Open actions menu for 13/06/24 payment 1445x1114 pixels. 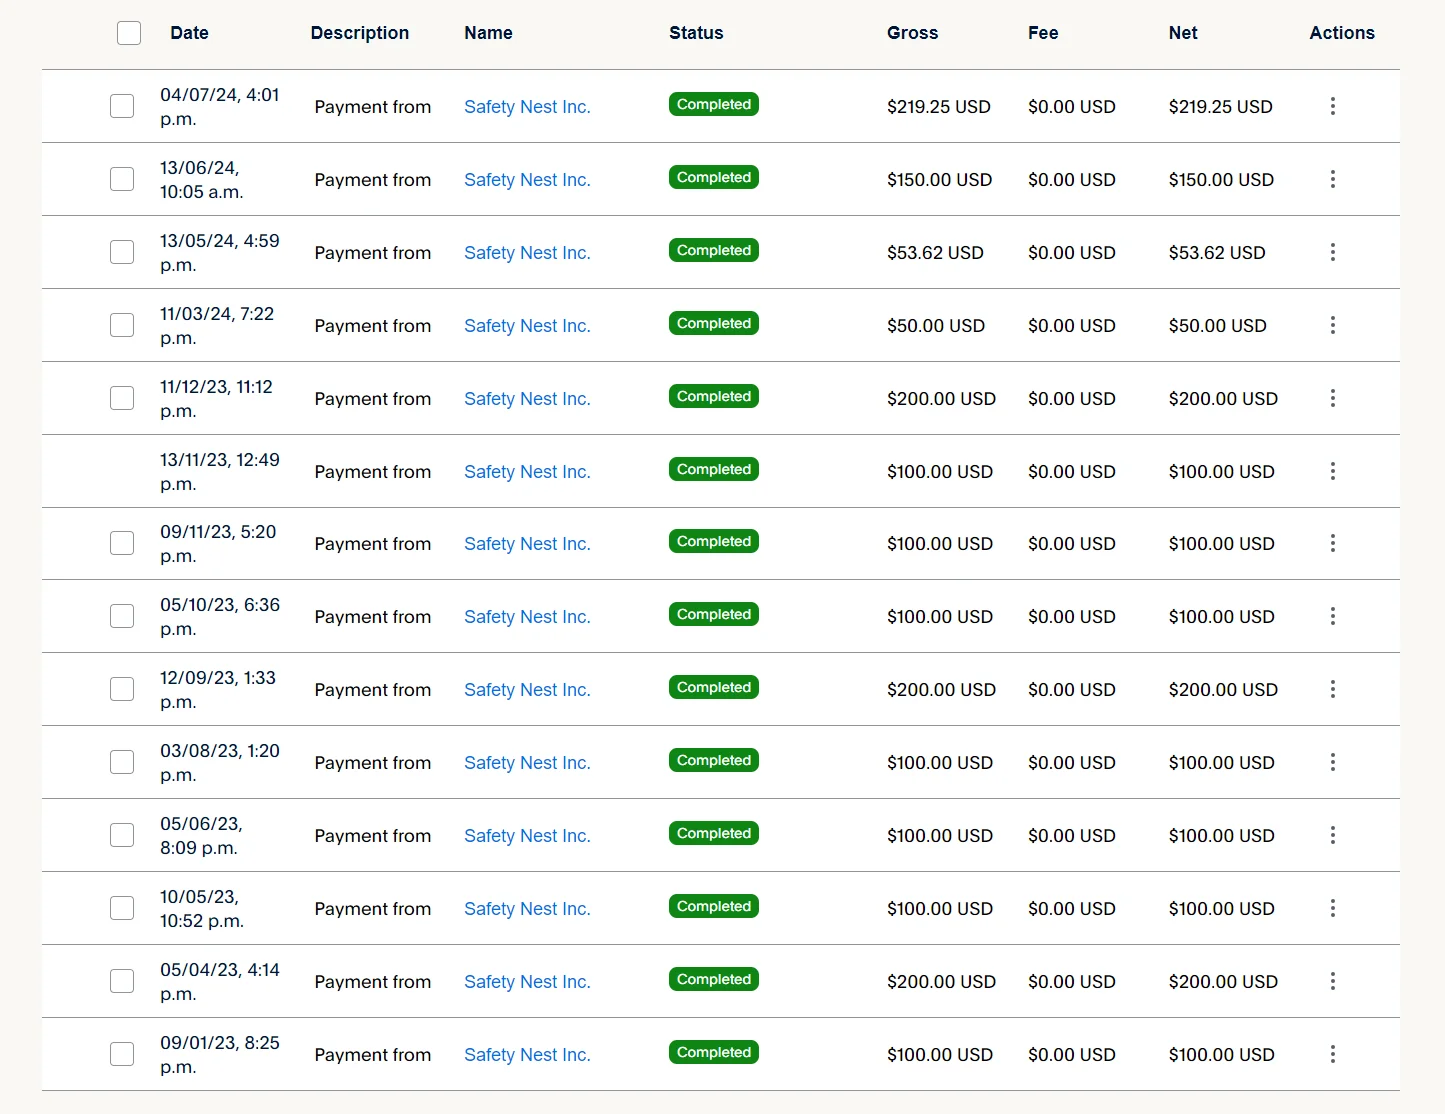[1332, 179]
